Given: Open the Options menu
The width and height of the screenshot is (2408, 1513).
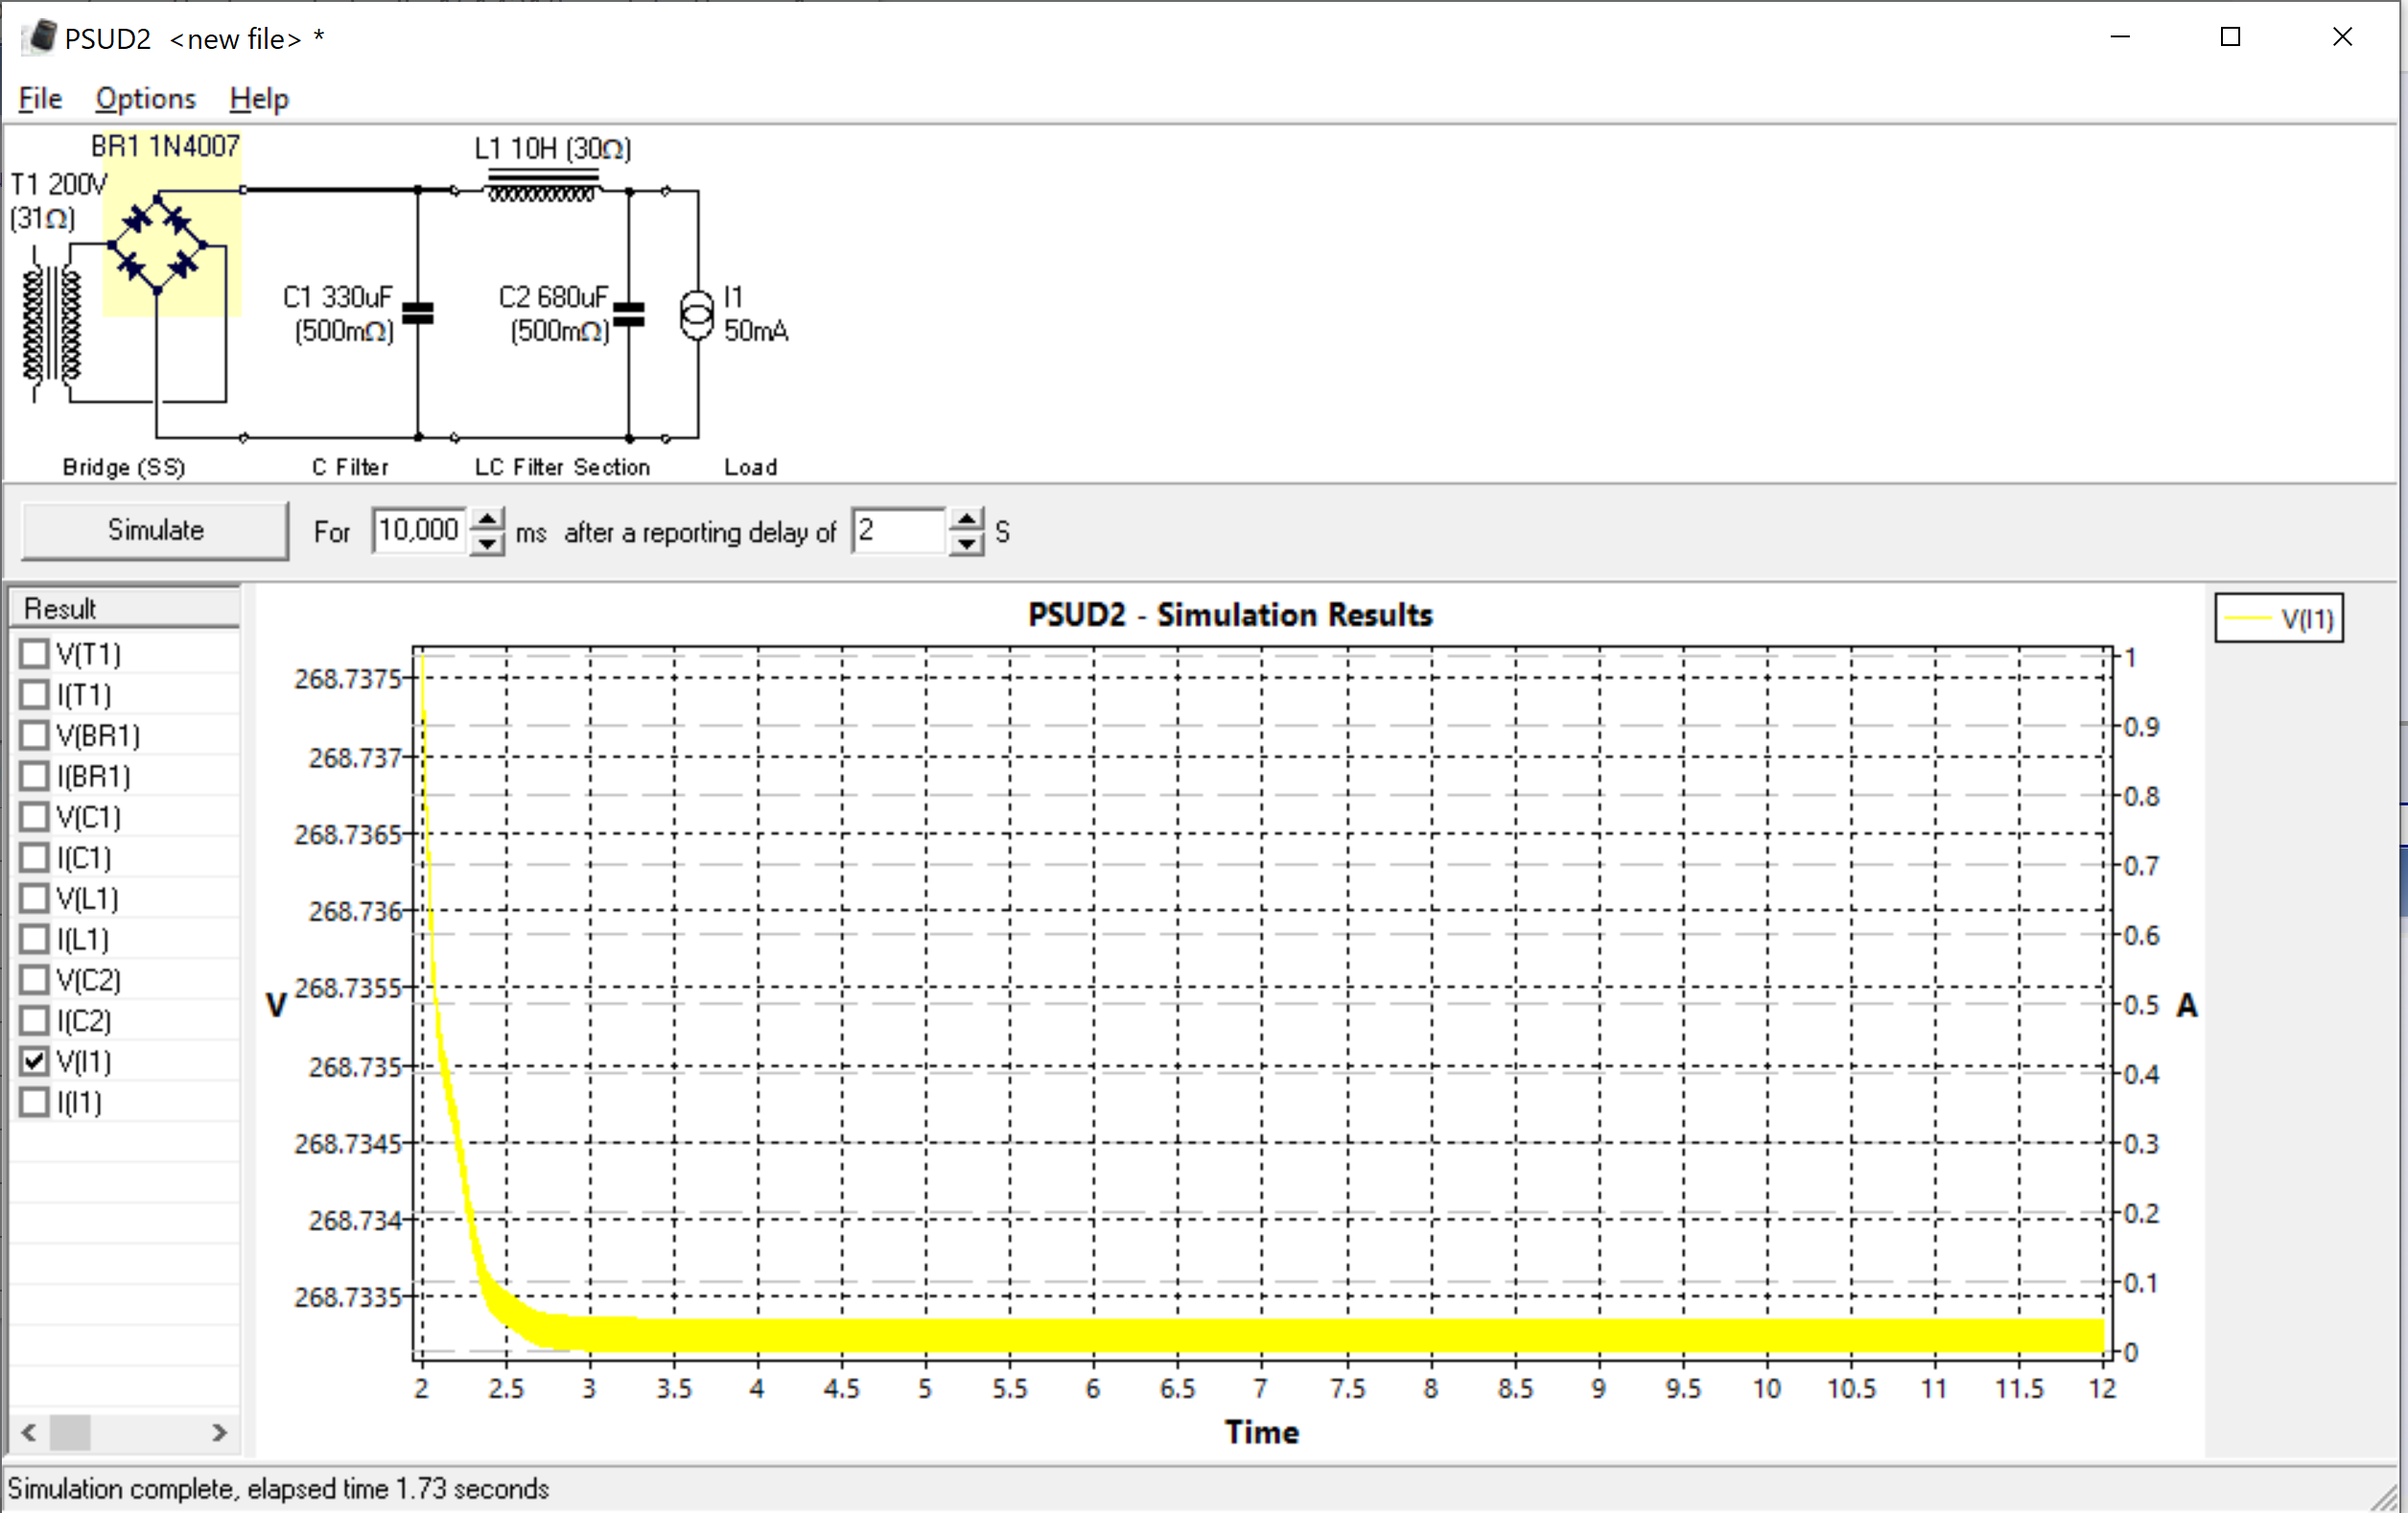Looking at the screenshot, I should click(146, 98).
